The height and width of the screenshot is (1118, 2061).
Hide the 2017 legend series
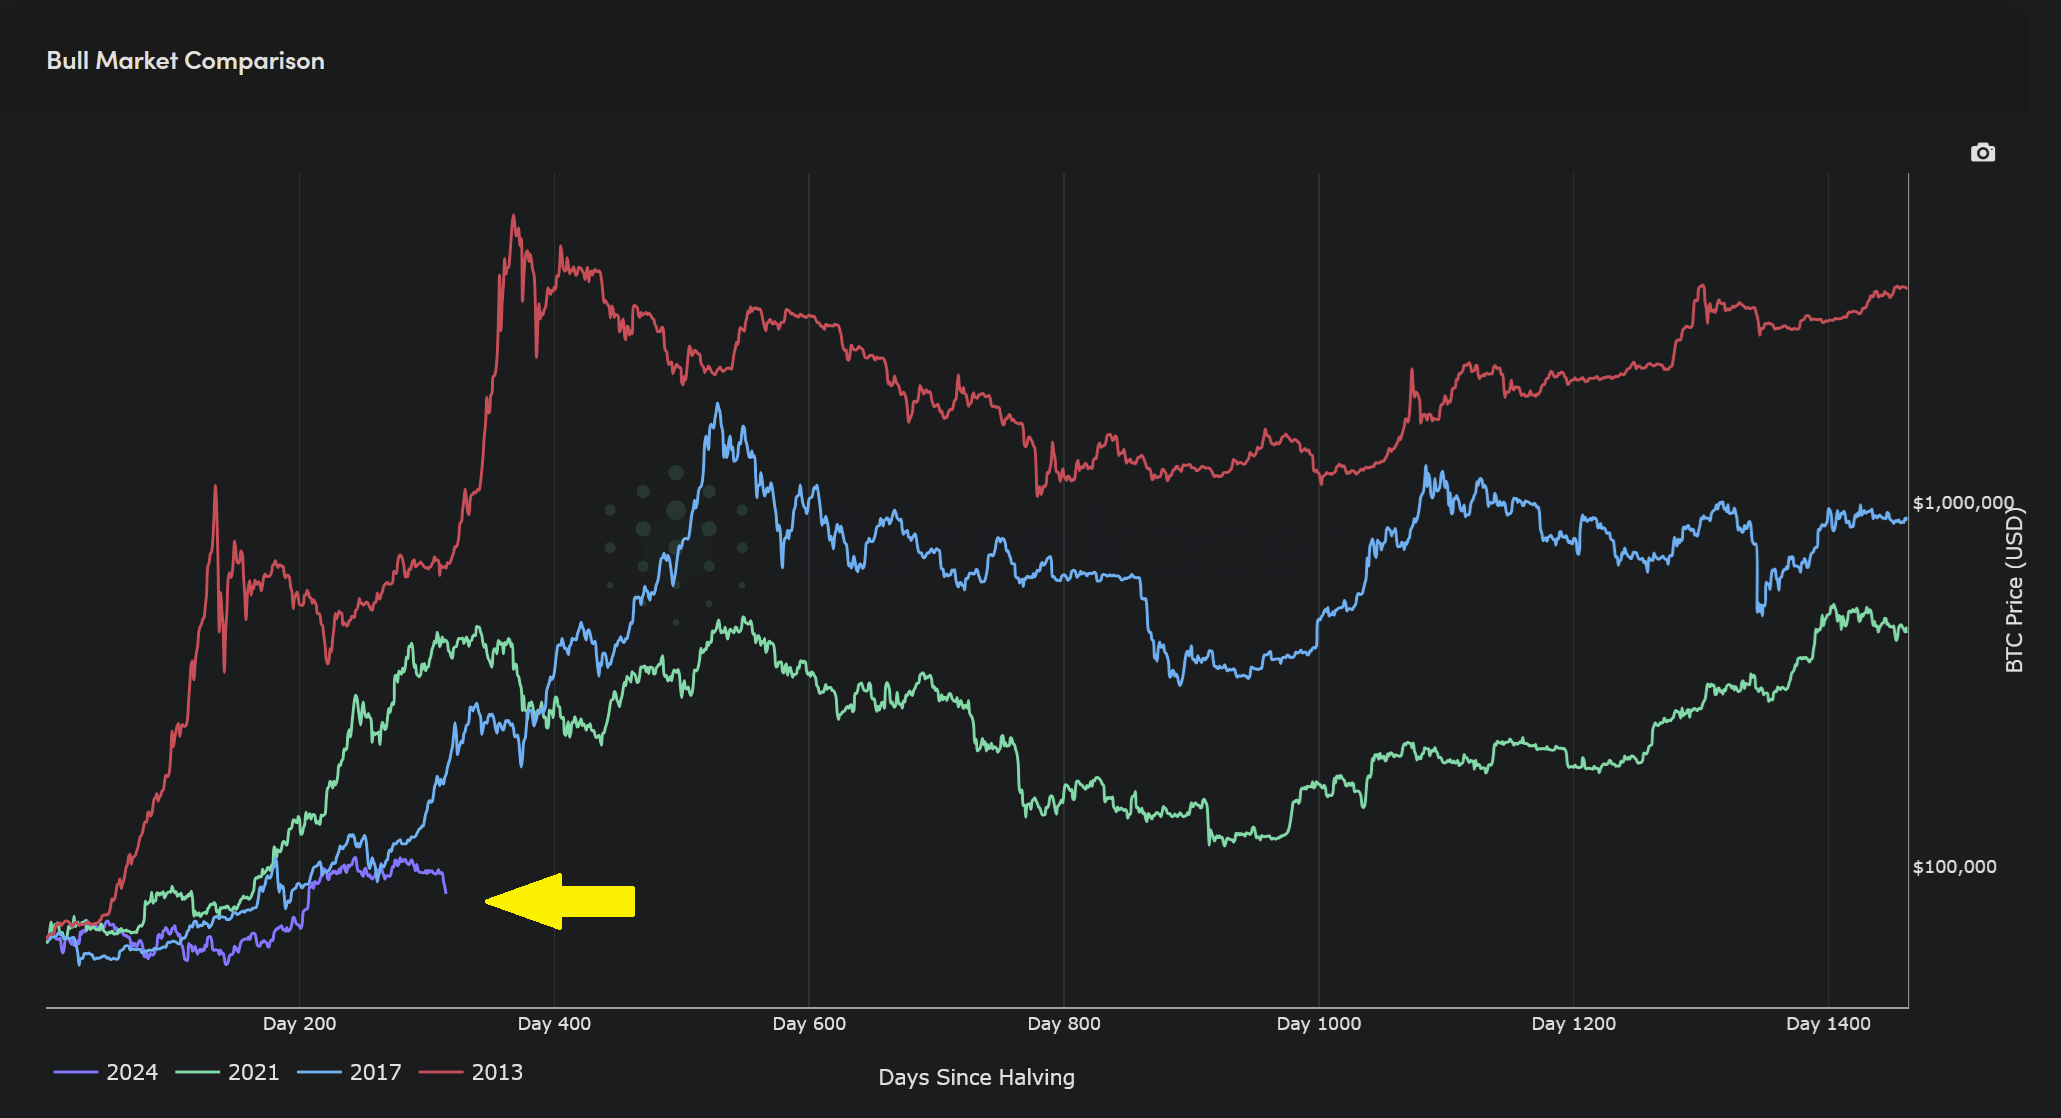click(375, 1072)
